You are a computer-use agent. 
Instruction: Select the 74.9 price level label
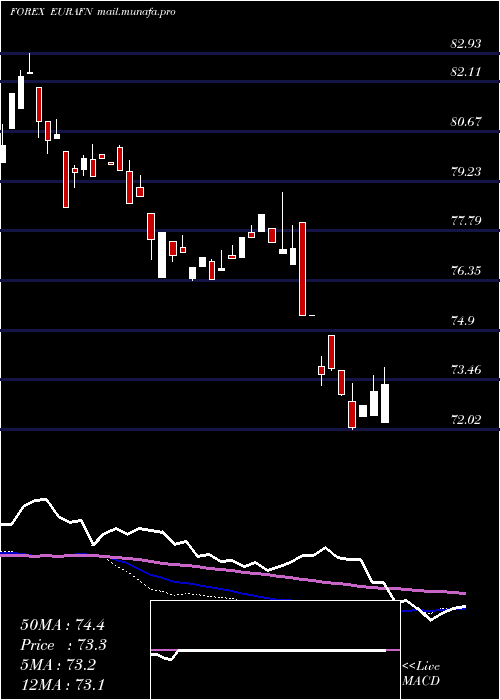462,321
